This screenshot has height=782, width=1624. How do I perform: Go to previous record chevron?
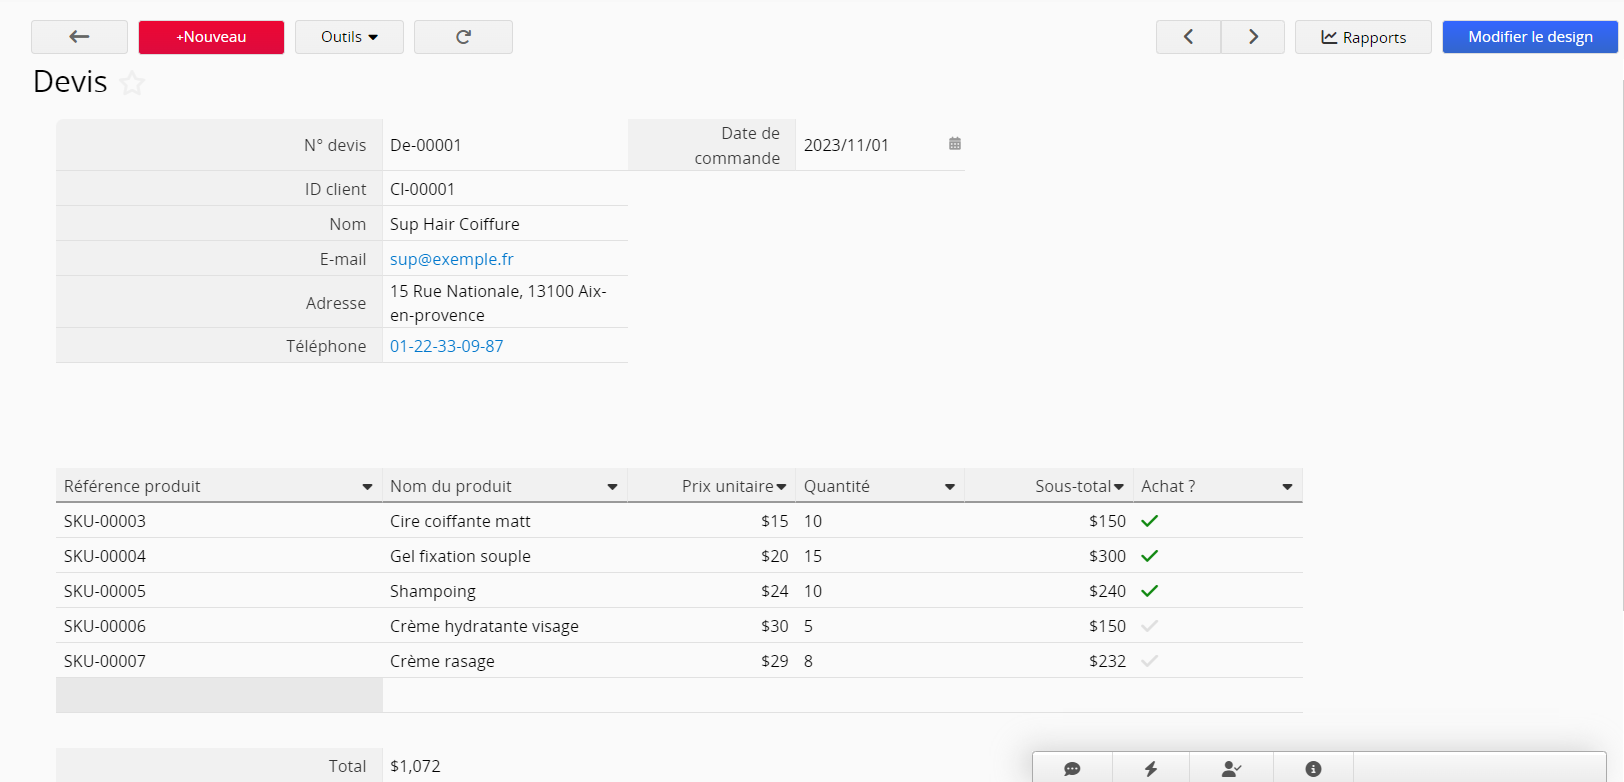pyautogui.click(x=1188, y=37)
